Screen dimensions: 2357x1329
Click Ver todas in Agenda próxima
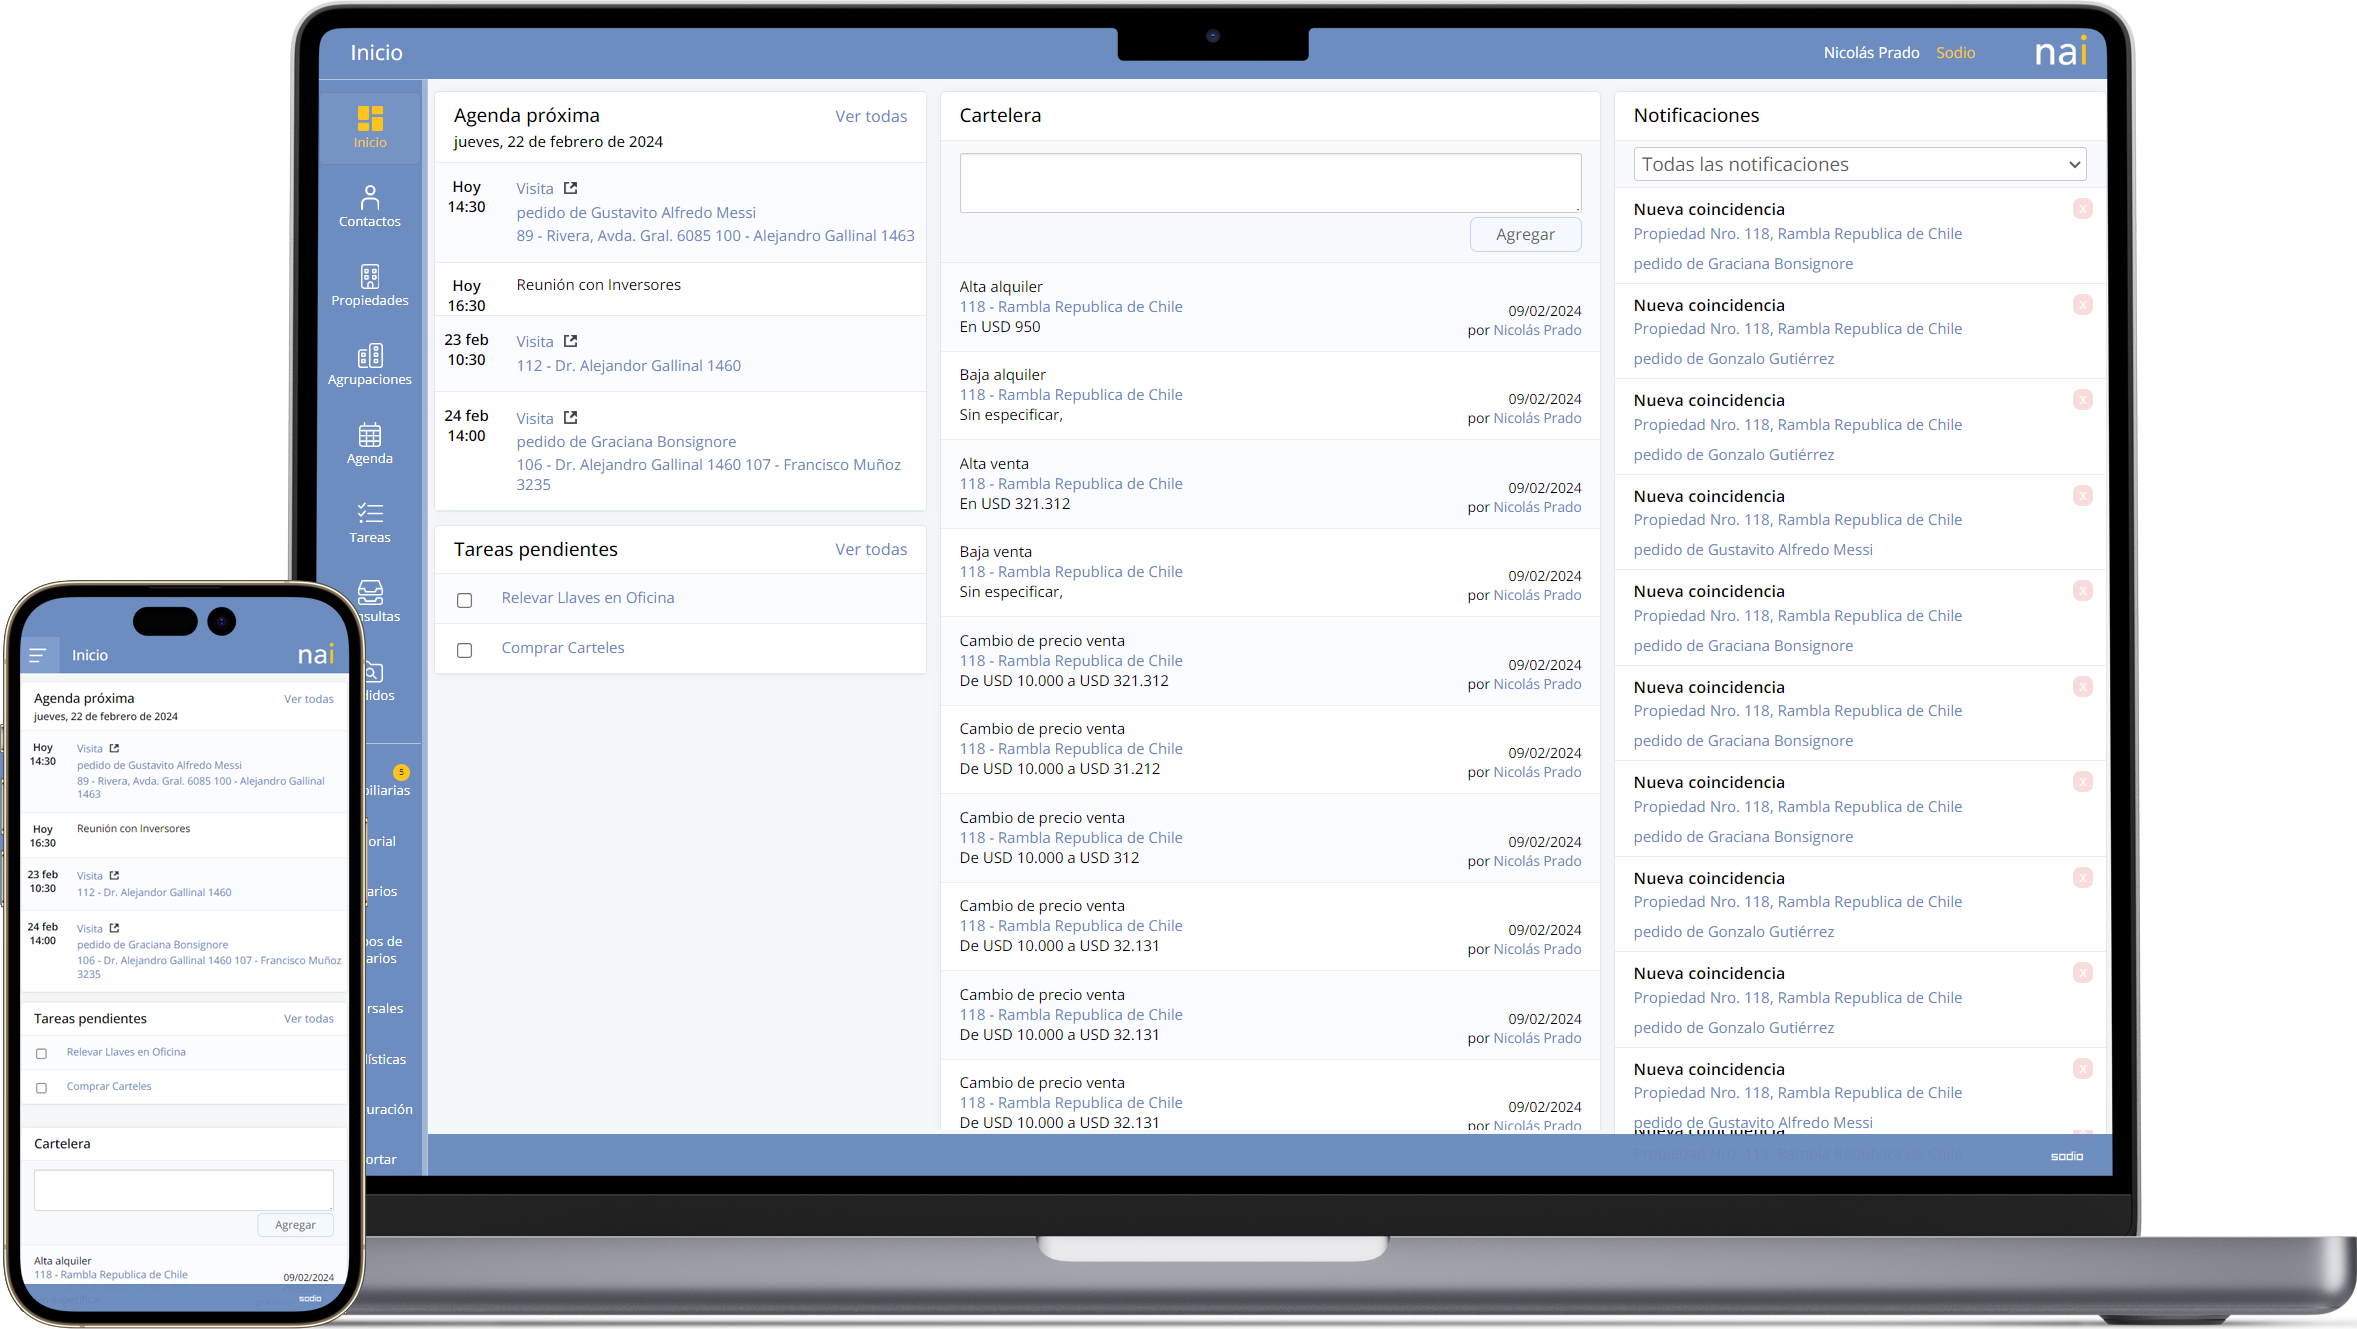point(870,116)
